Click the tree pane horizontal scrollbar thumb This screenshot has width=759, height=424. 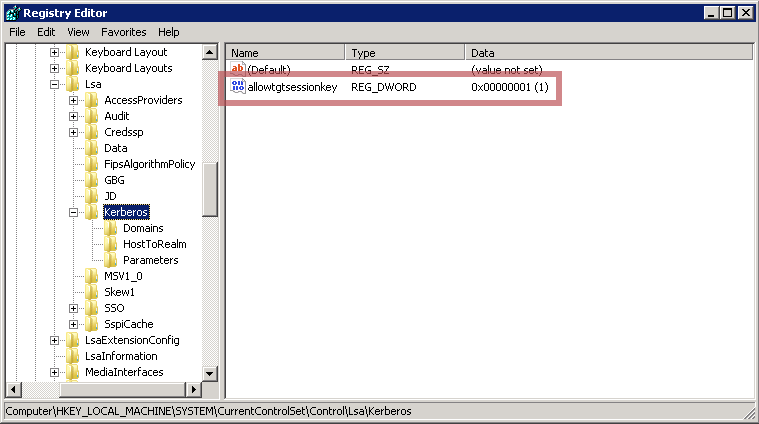[122, 389]
